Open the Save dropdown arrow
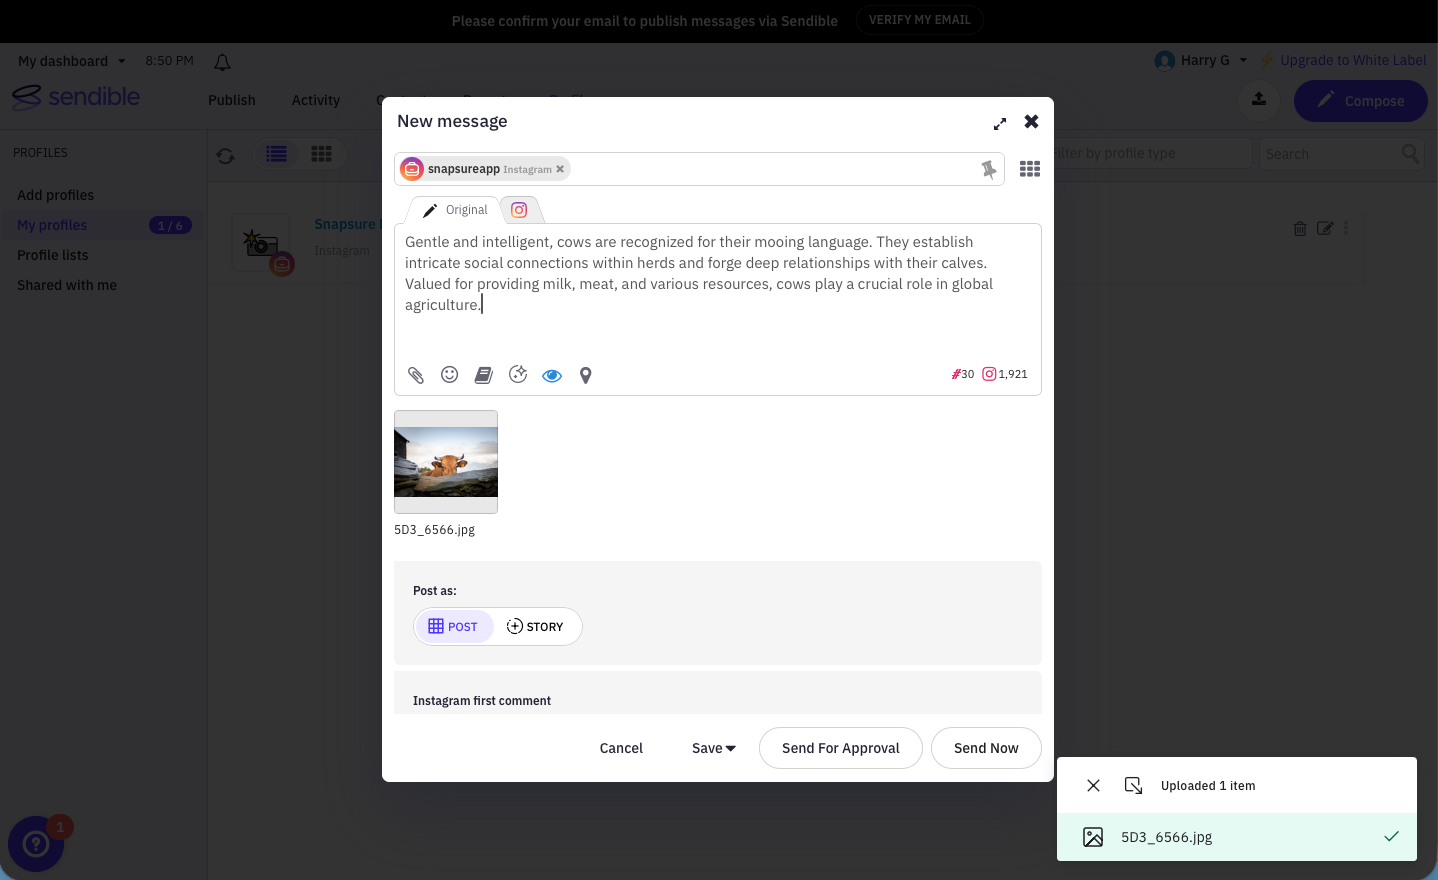Image resolution: width=1438 pixels, height=880 pixels. (x=730, y=748)
